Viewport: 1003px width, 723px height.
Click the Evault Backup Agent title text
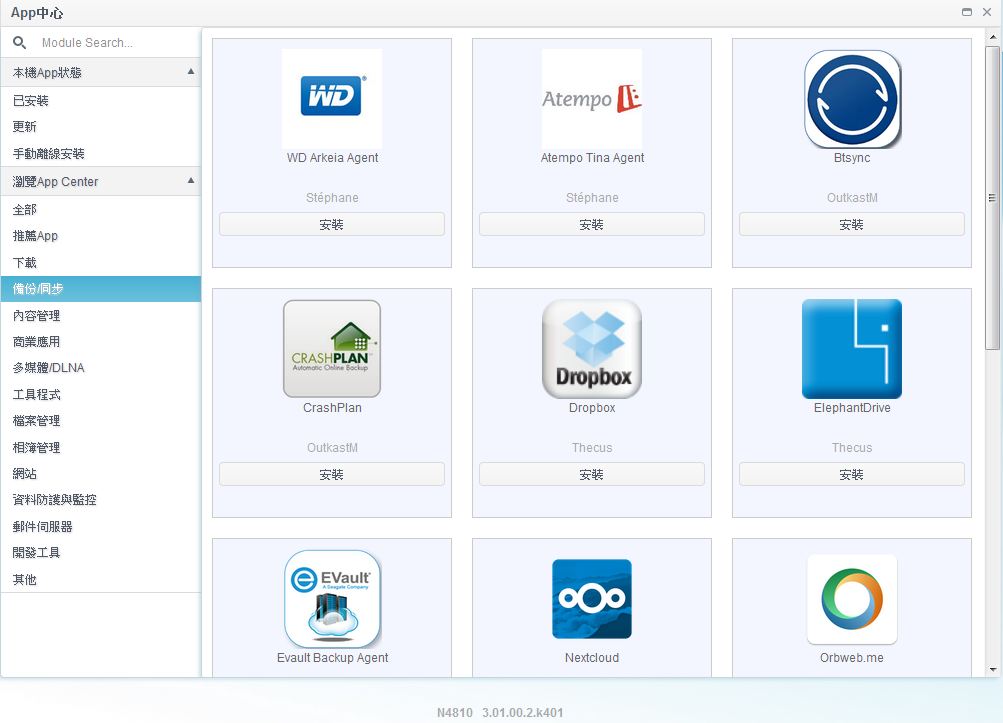pyautogui.click(x=332, y=658)
